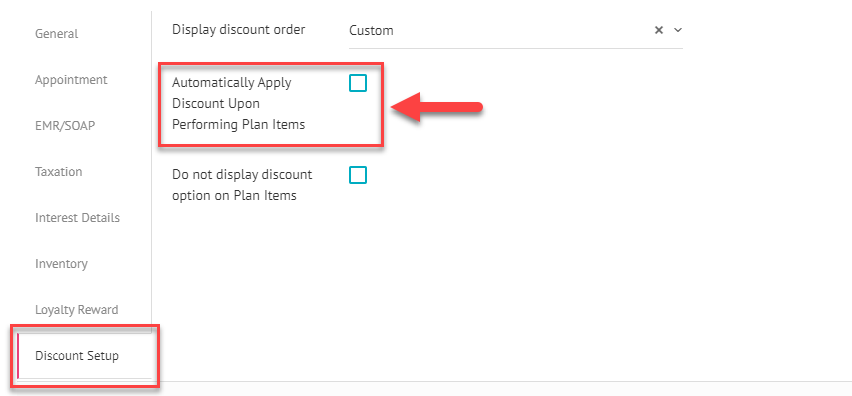Enable Automatically Apply Discount checkbox
Image resolution: width=852 pixels, height=396 pixels.
[358, 83]
